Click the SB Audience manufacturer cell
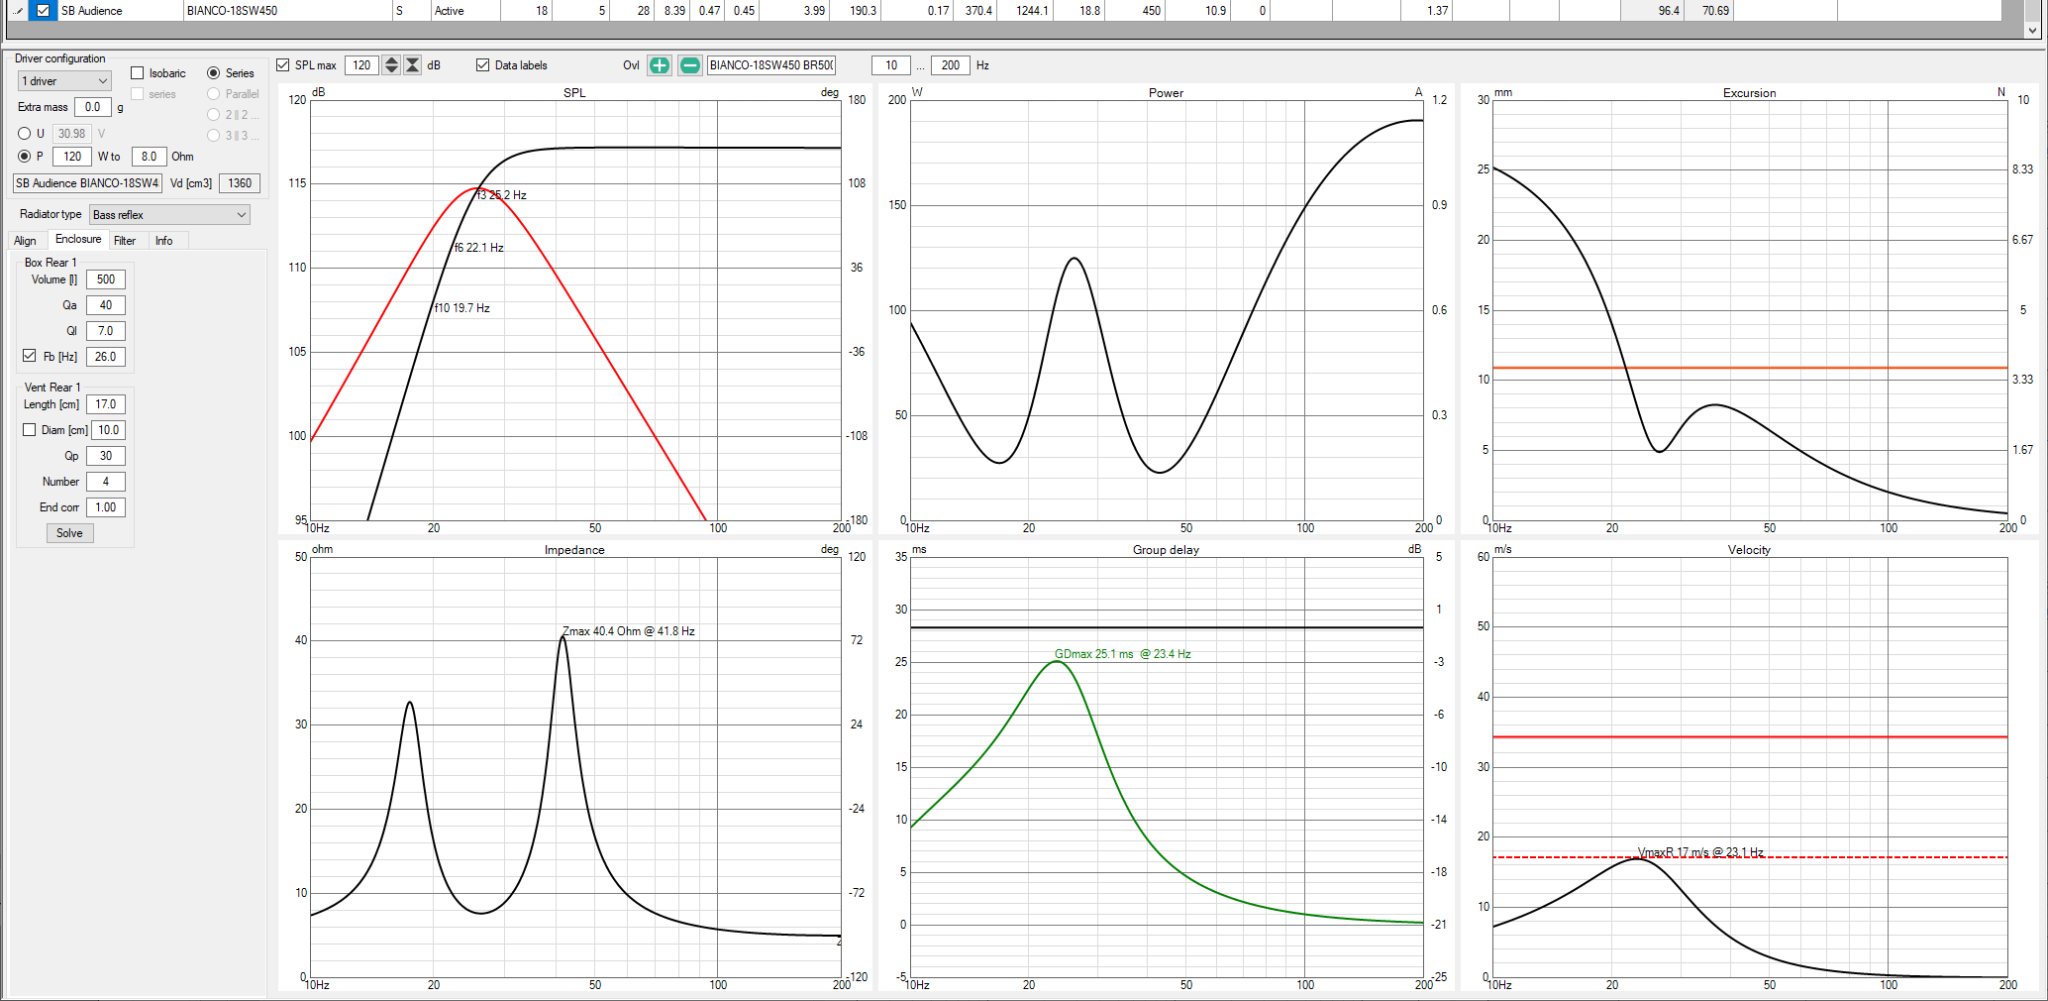The width and height of the screenshot is (2048, 1001). point(120,11)
